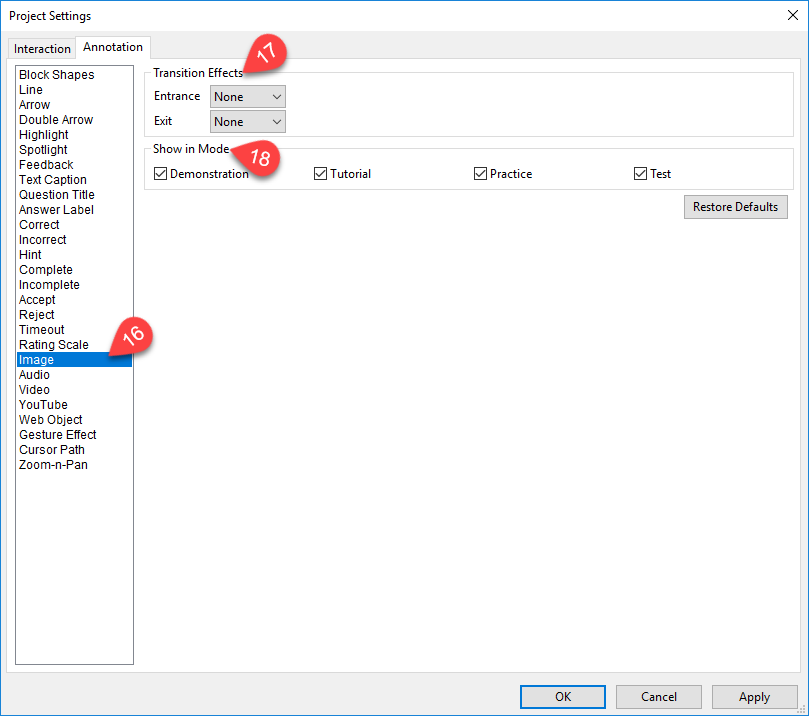This screenshot has width=809, height=716.
Task: Confirm settings with the OK button
Action: pyautogui.click(x=562, y=697)
